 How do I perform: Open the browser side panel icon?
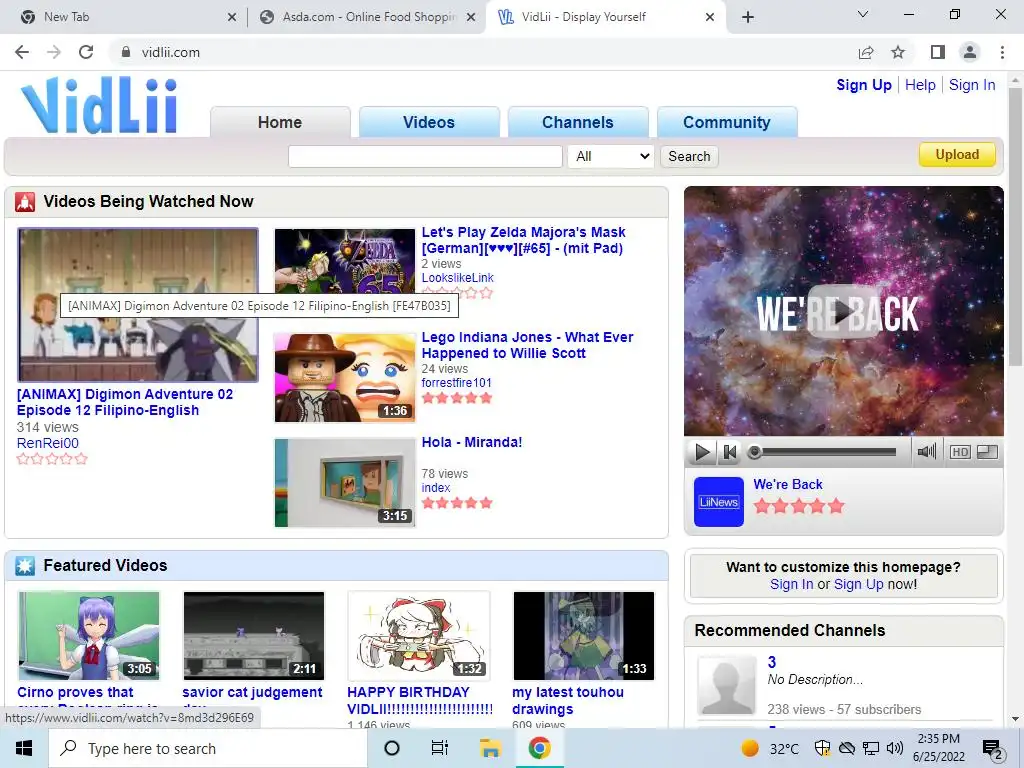(x=938, y=52)
